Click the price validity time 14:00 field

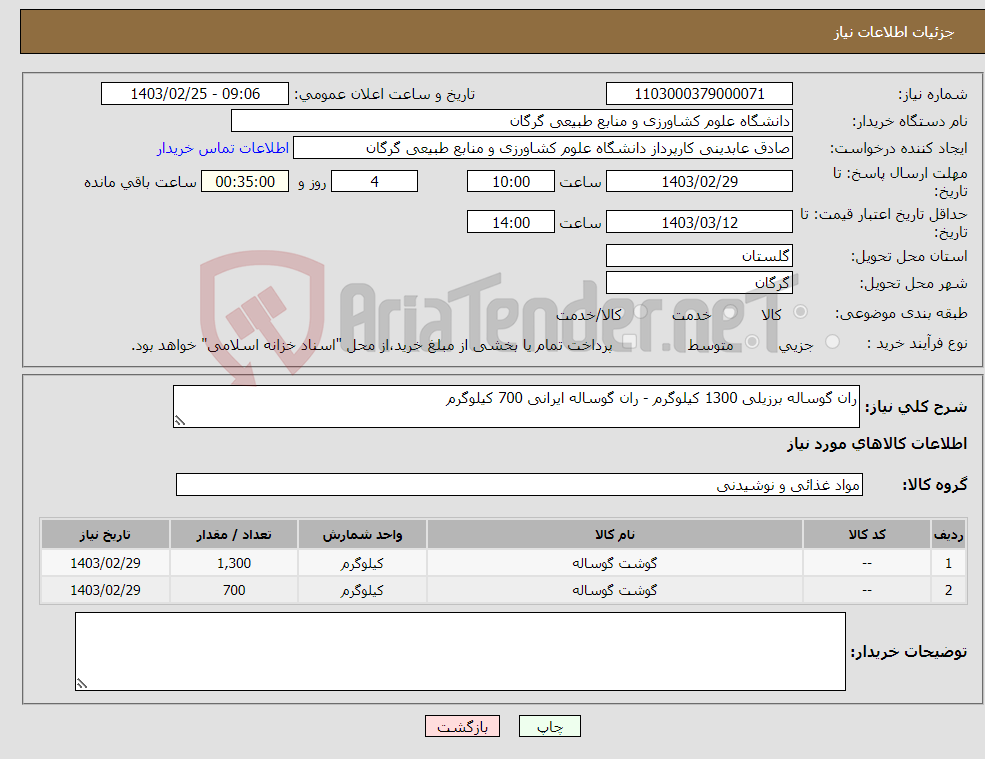[x=511, y=222]
